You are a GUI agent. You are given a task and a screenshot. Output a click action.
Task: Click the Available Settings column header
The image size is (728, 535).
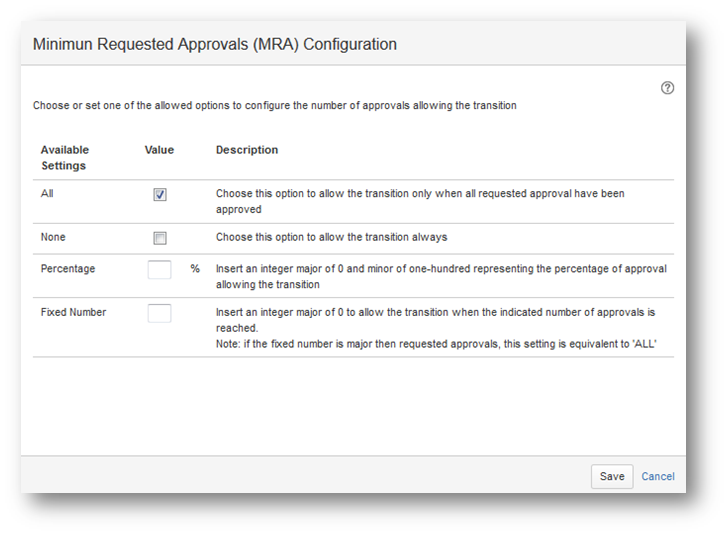tap(64, 158)
